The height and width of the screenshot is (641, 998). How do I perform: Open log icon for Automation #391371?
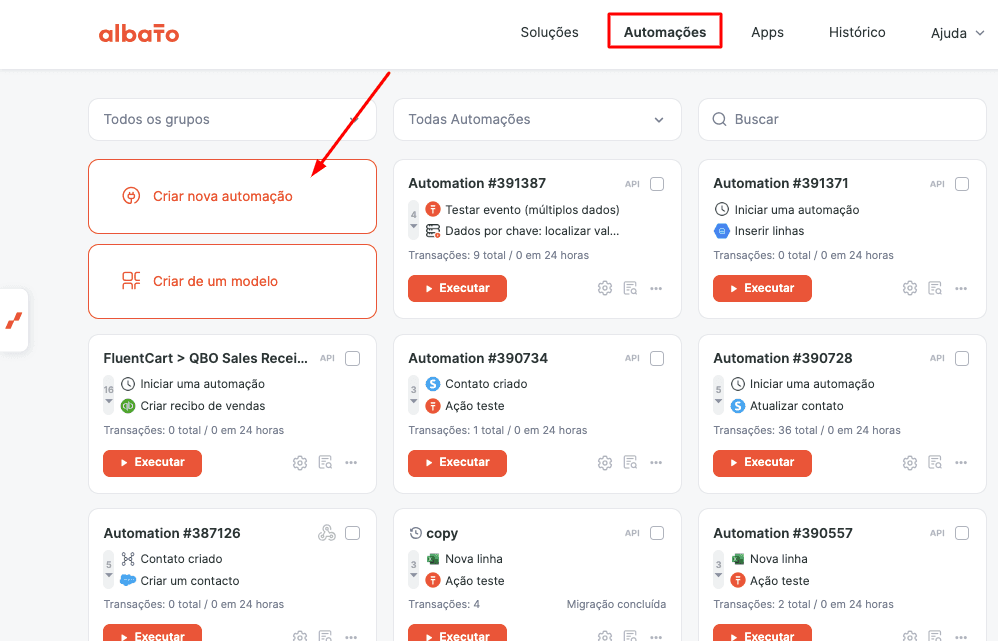pyautogui.click(x=935, y=288)
